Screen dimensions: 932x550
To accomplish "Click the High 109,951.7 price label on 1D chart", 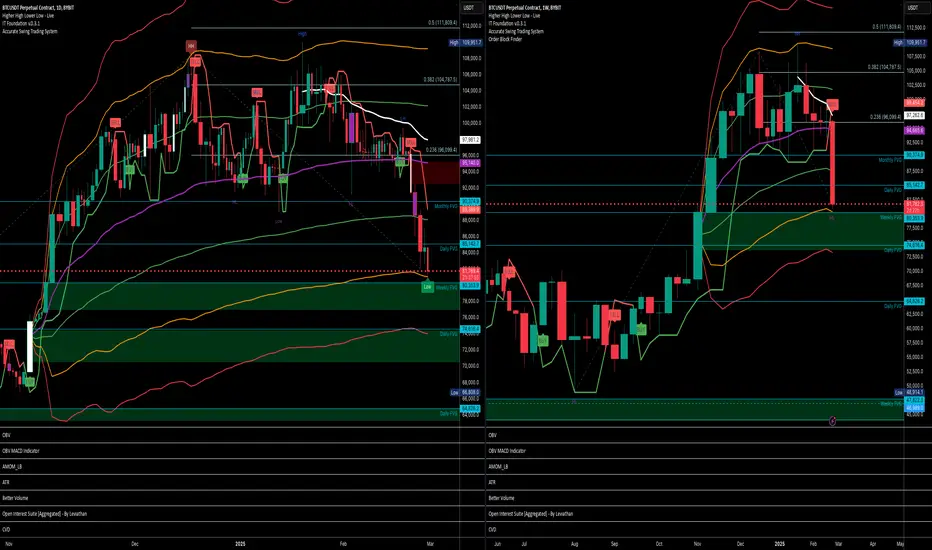I will pos(465,43).
